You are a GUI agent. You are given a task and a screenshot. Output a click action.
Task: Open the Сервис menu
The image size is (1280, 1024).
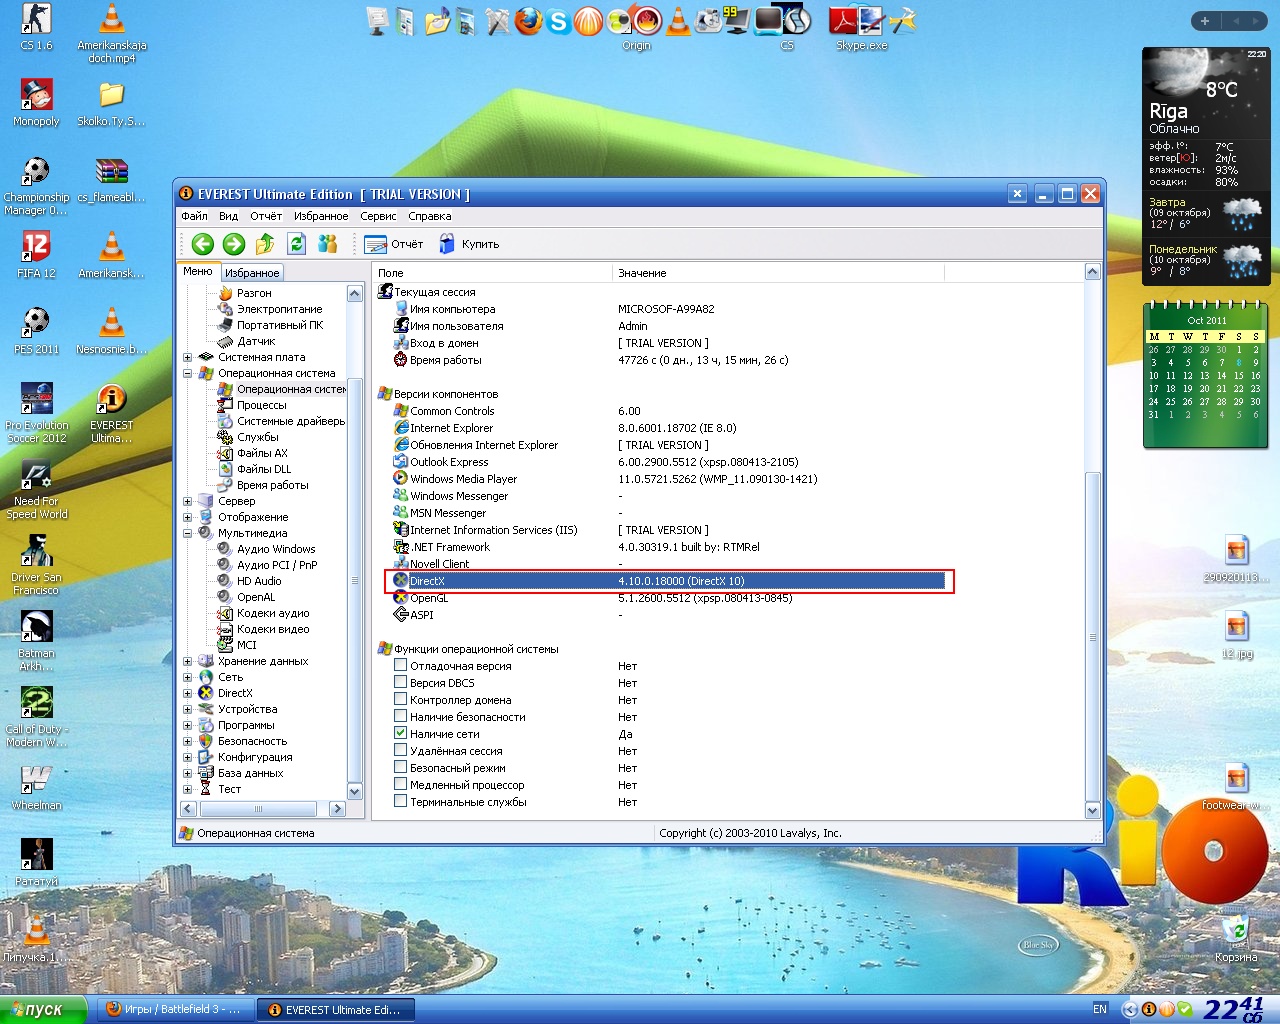click(x=378, y=216)
